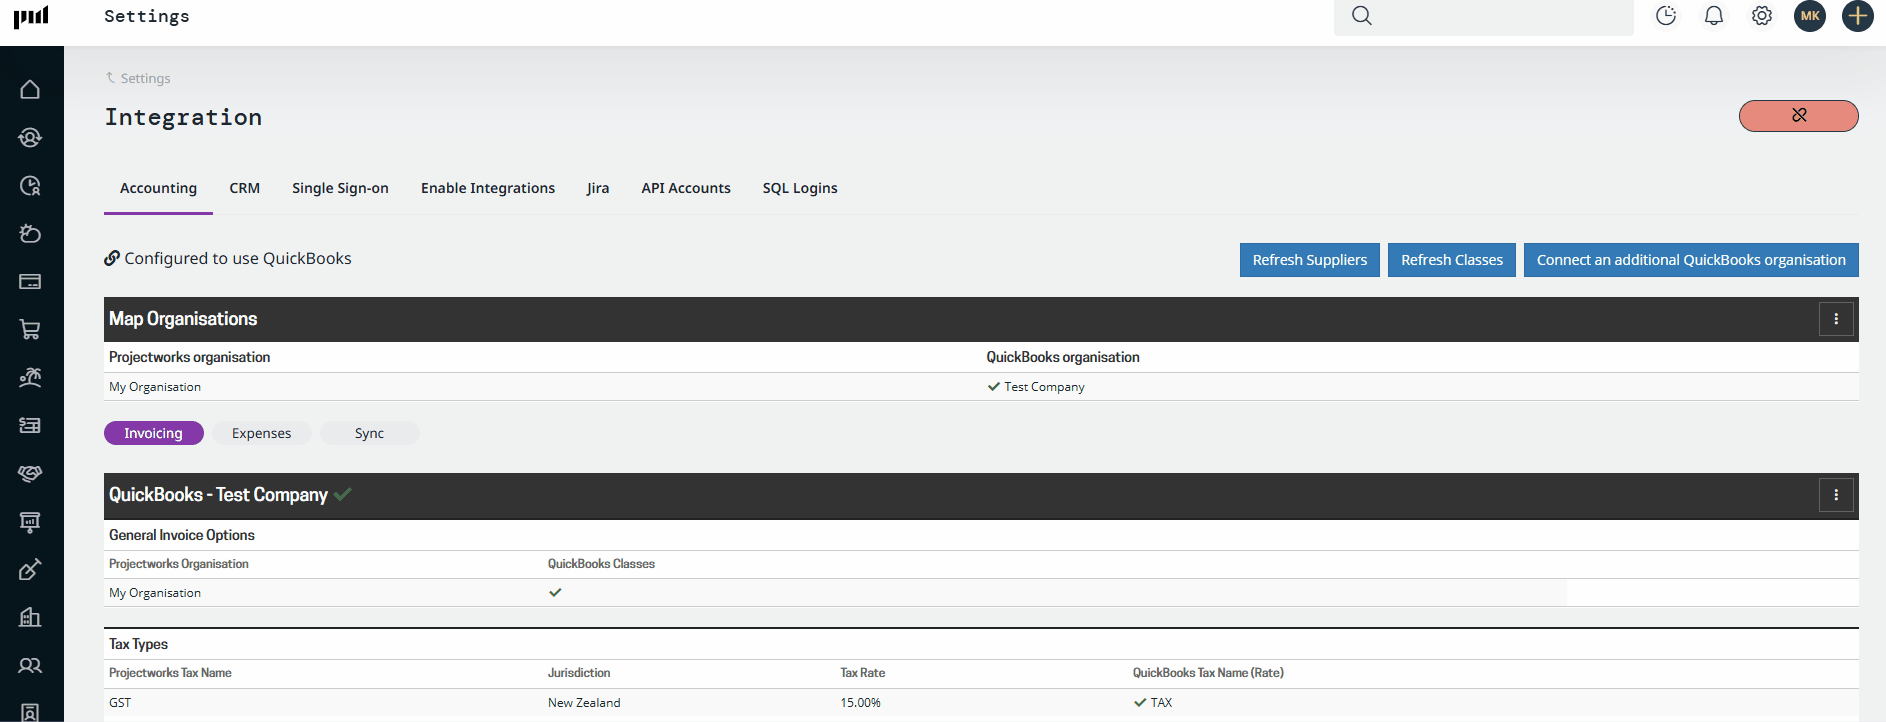Open the building sidebar icon

[30, 618]
